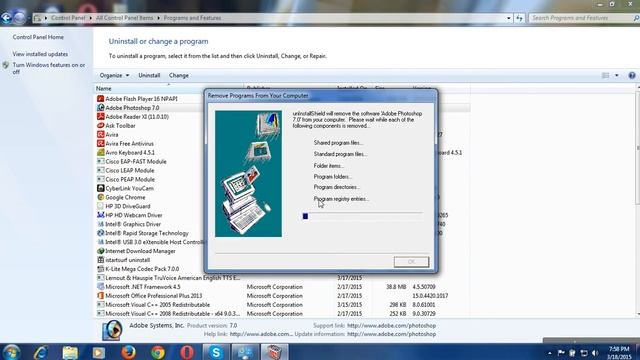Click the Adobe Photoshop 7.0 list icon
640x360 pixels.
coord(100,108)
